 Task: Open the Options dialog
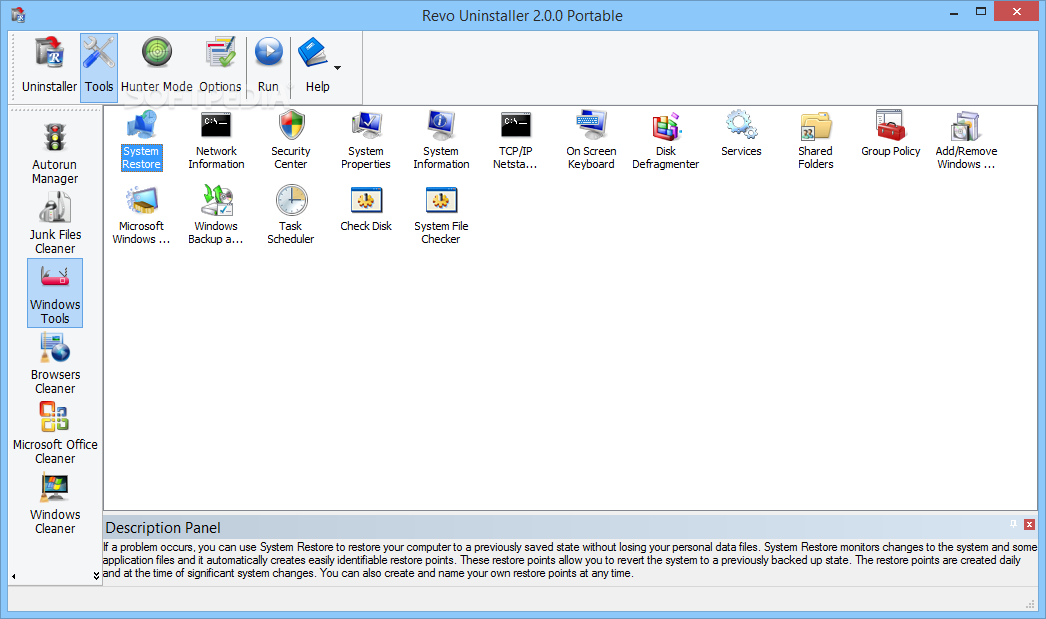click(220, 67)
